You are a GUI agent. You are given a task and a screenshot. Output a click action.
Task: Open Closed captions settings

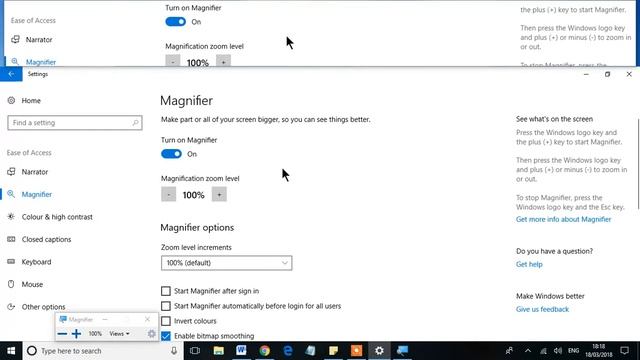[47, 239]
